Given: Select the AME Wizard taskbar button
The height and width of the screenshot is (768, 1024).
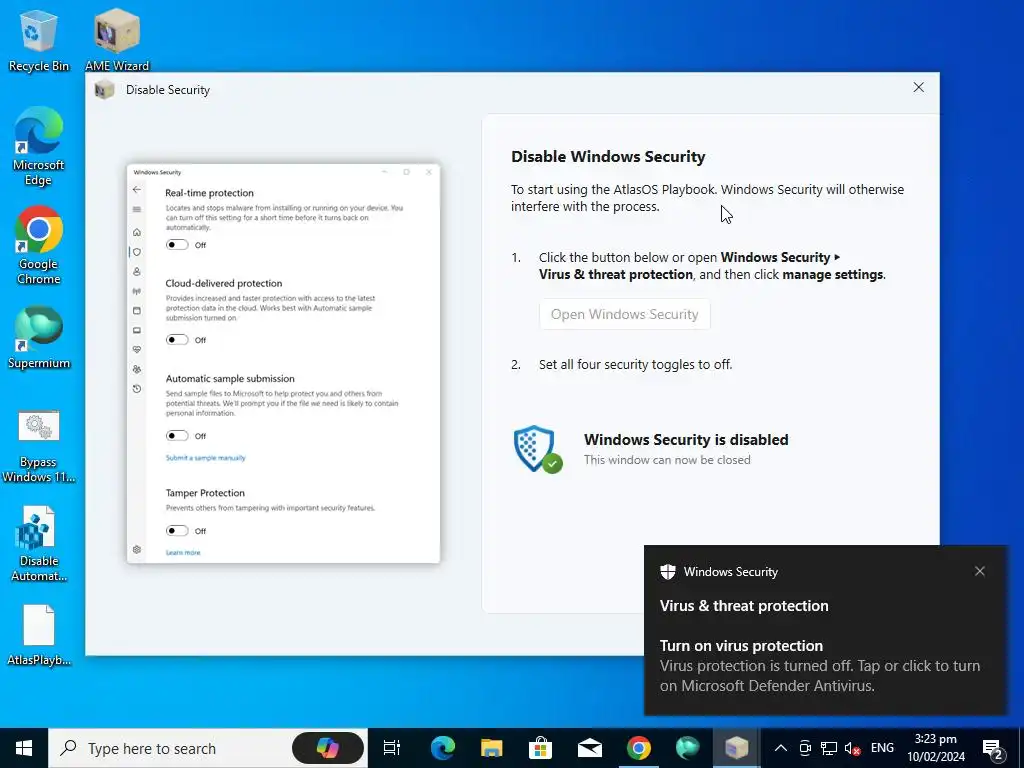Looking at the screenshot, I should [x=737, y=748].
